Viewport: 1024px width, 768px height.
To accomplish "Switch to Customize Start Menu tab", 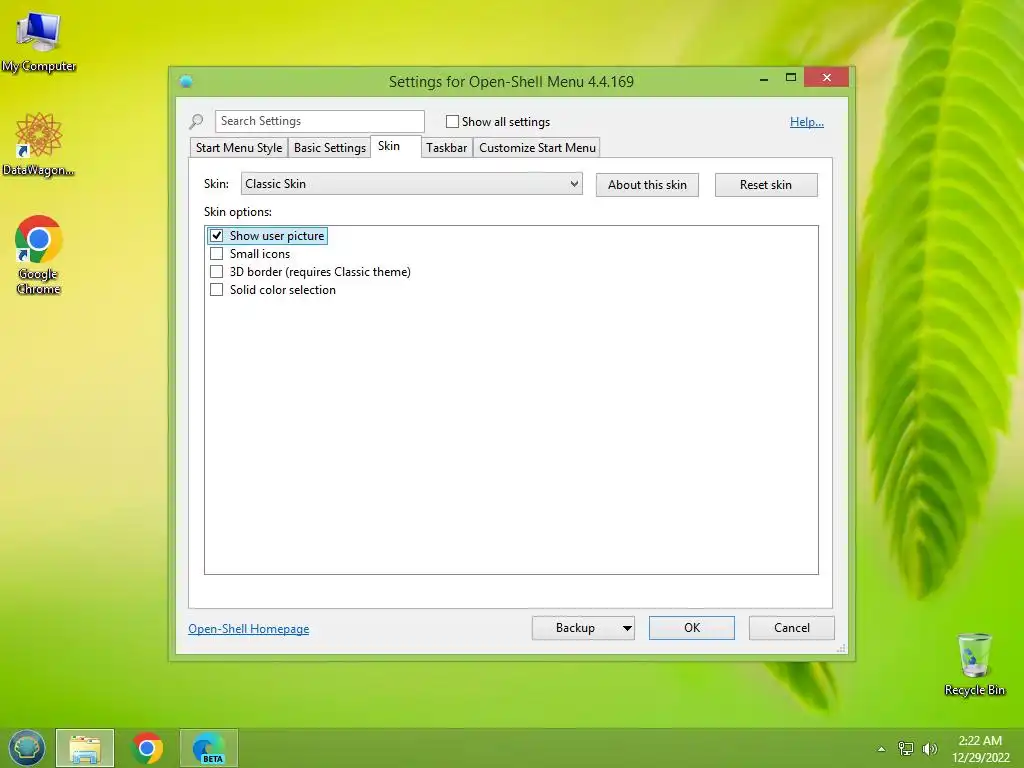I will coord(537,148).
